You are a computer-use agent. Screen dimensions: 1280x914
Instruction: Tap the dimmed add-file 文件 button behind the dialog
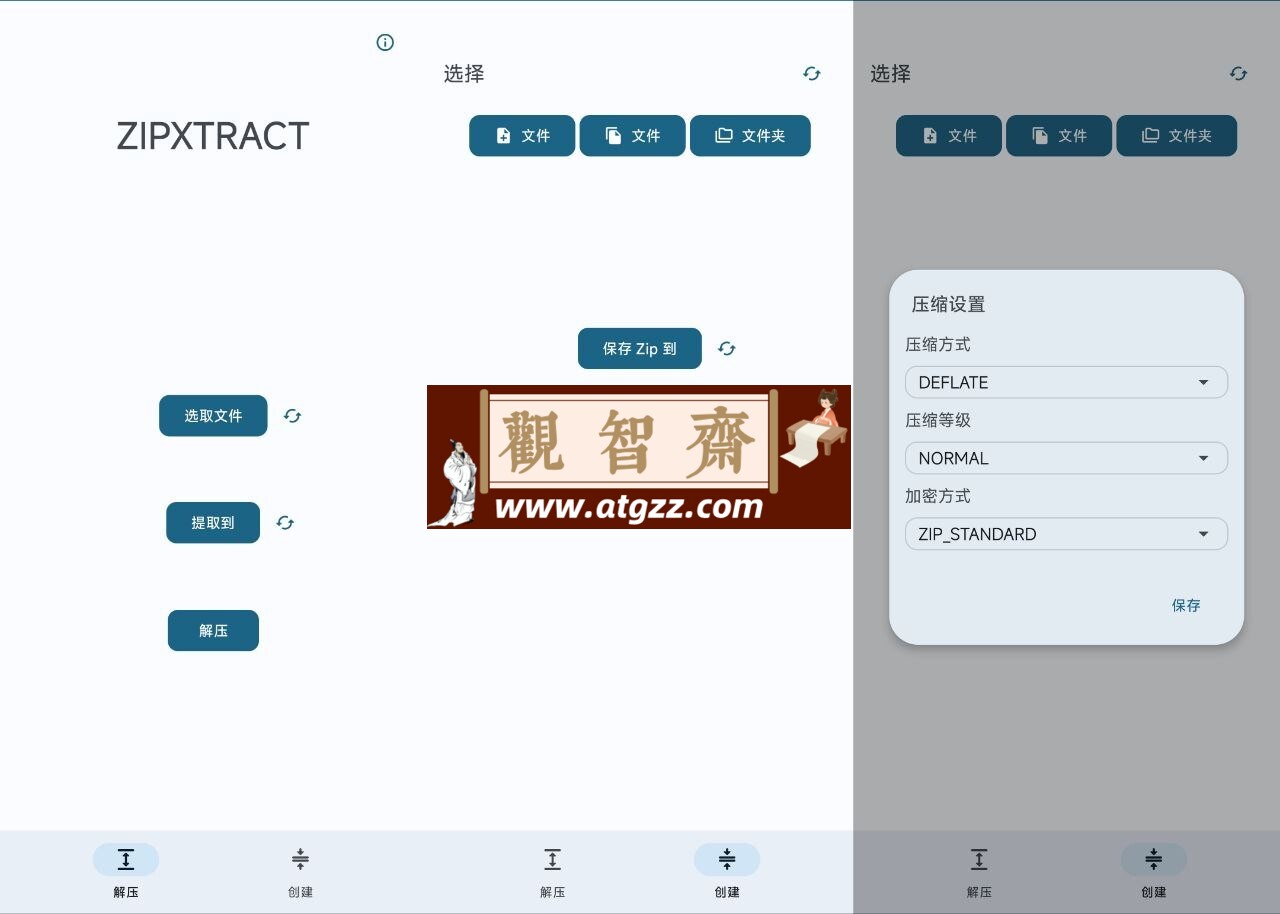tap(949, 136)
